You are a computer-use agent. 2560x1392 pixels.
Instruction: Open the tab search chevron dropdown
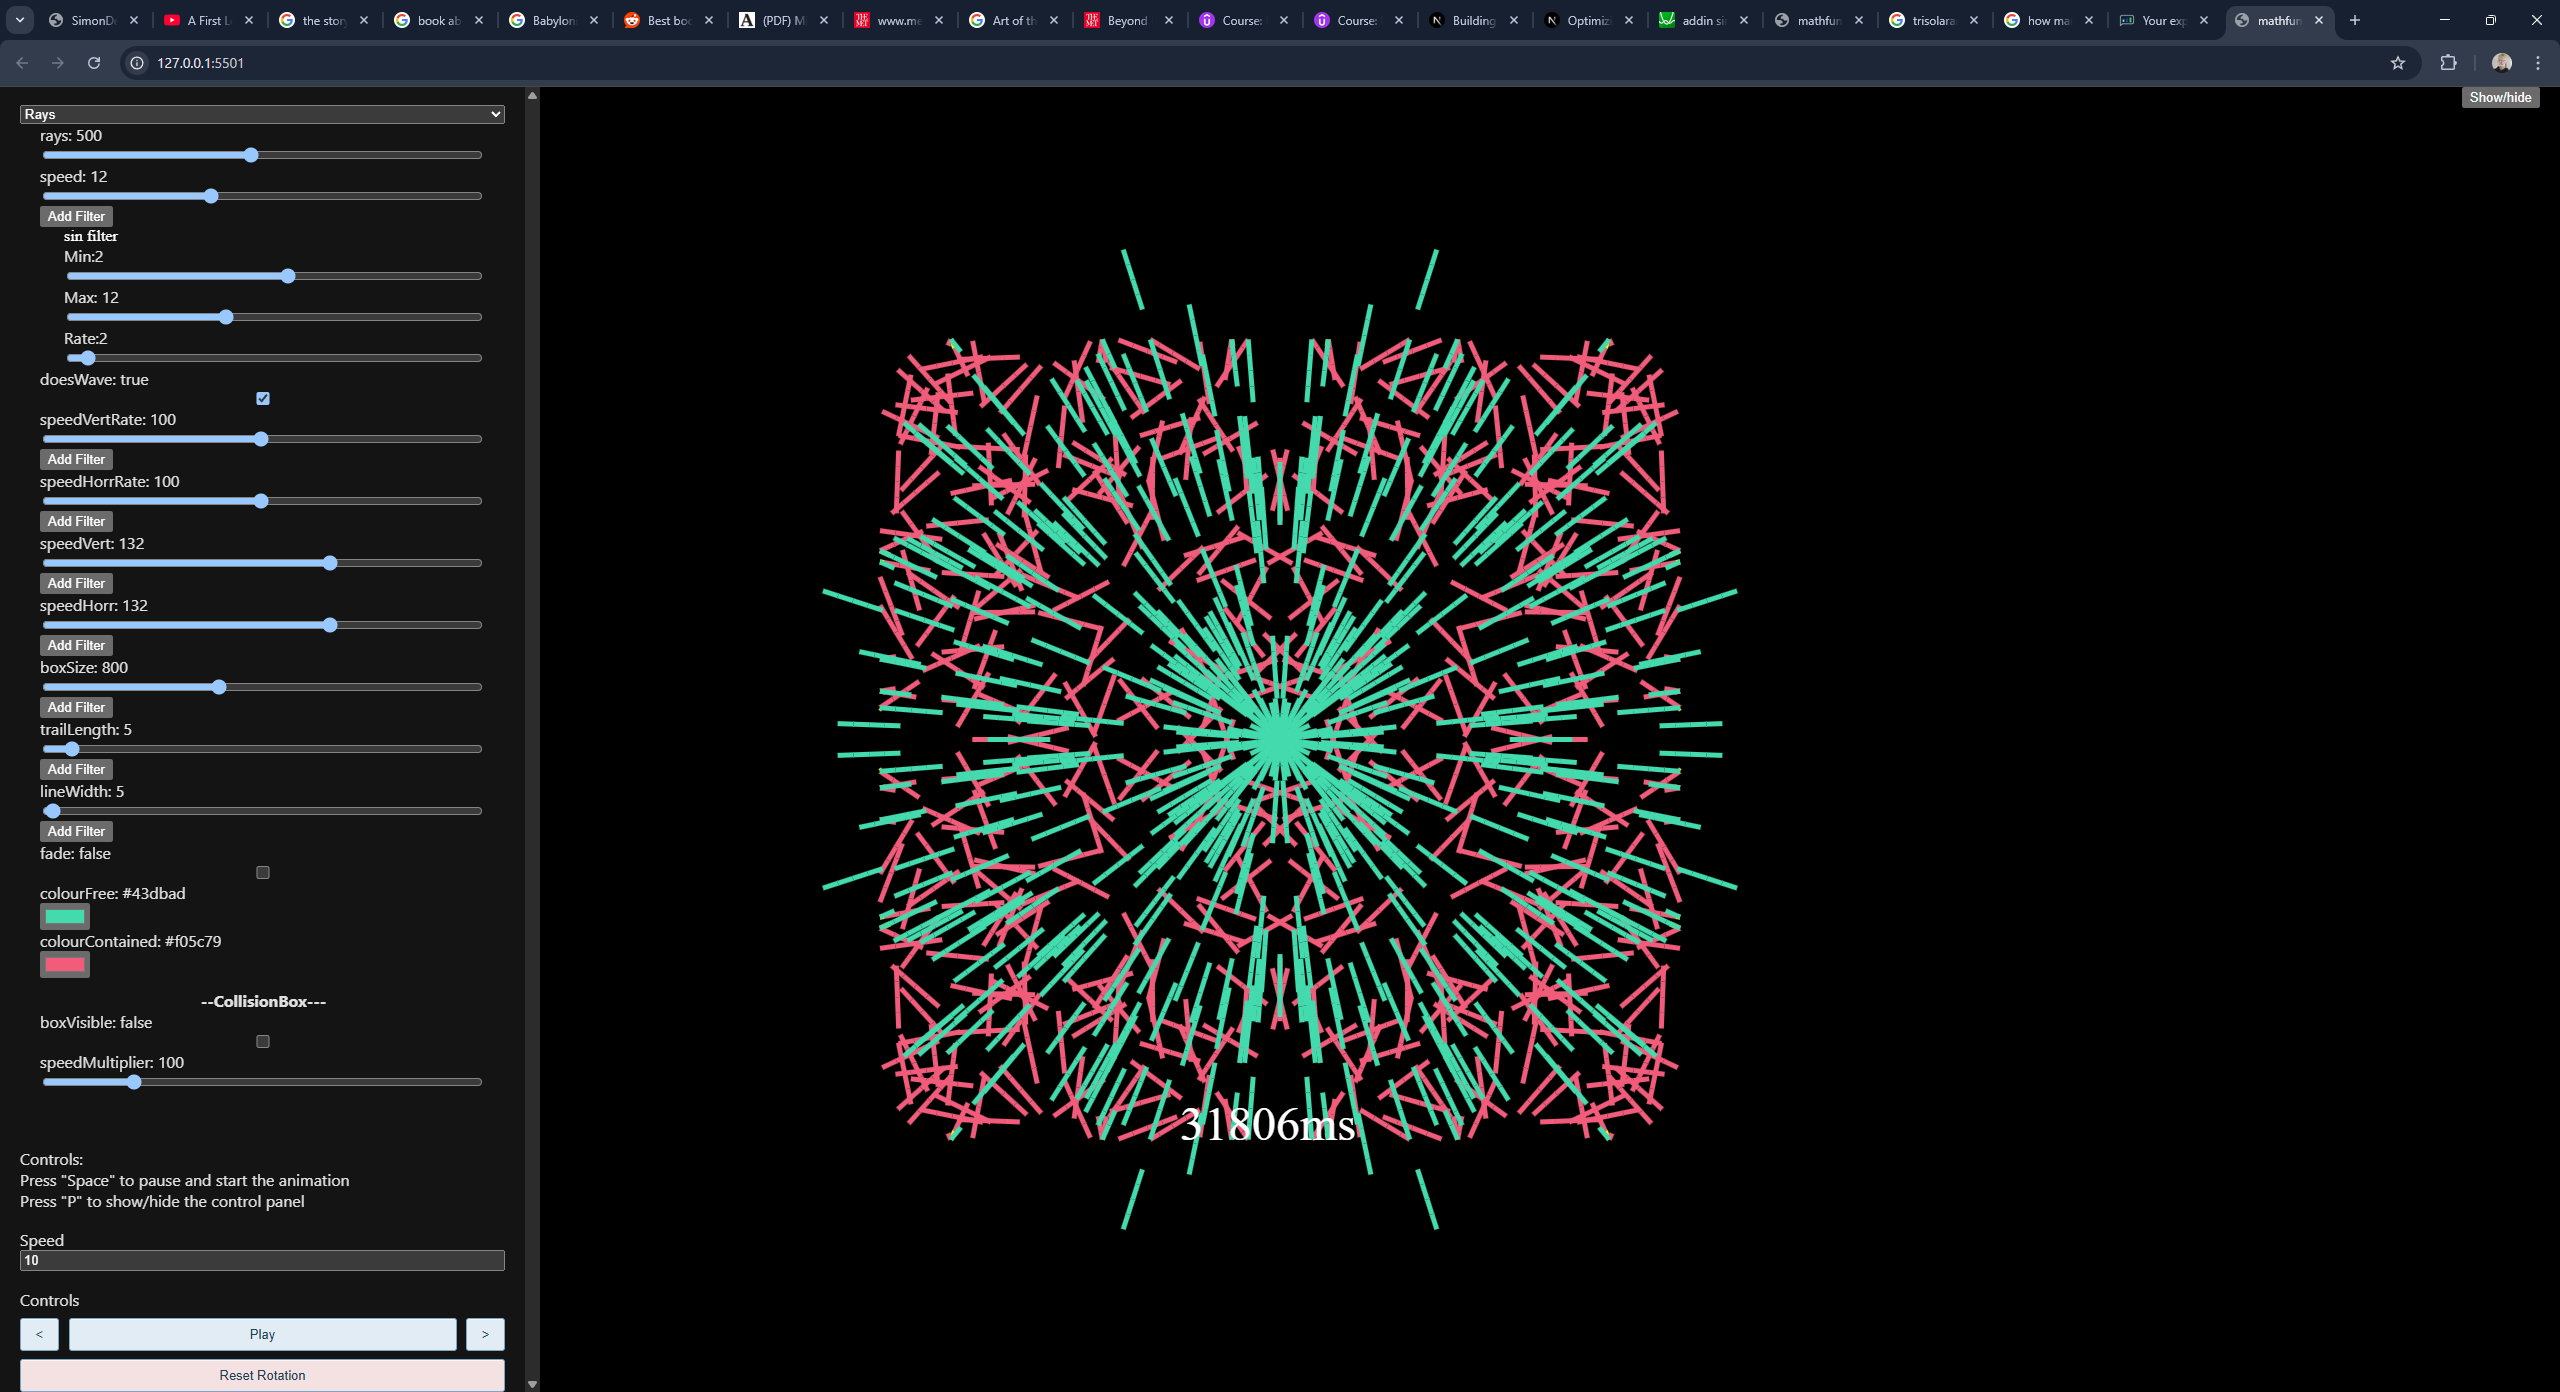click(x=20, y=20)
